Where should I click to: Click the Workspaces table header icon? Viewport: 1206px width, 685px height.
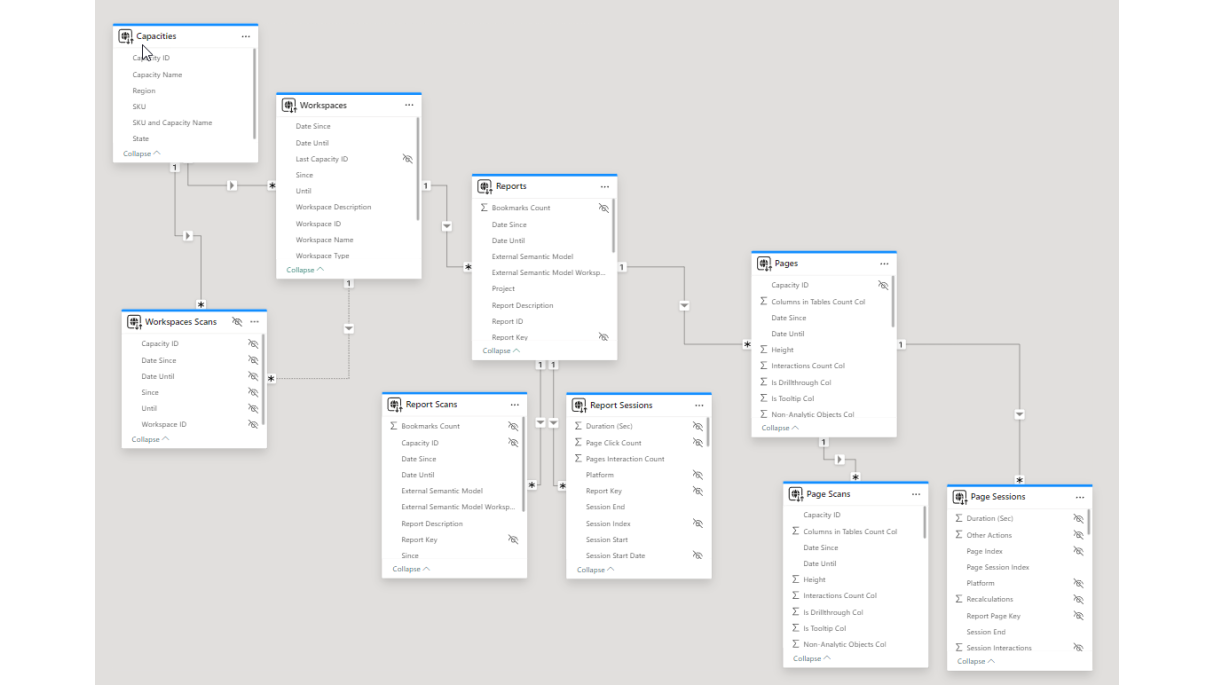[288, 105]
